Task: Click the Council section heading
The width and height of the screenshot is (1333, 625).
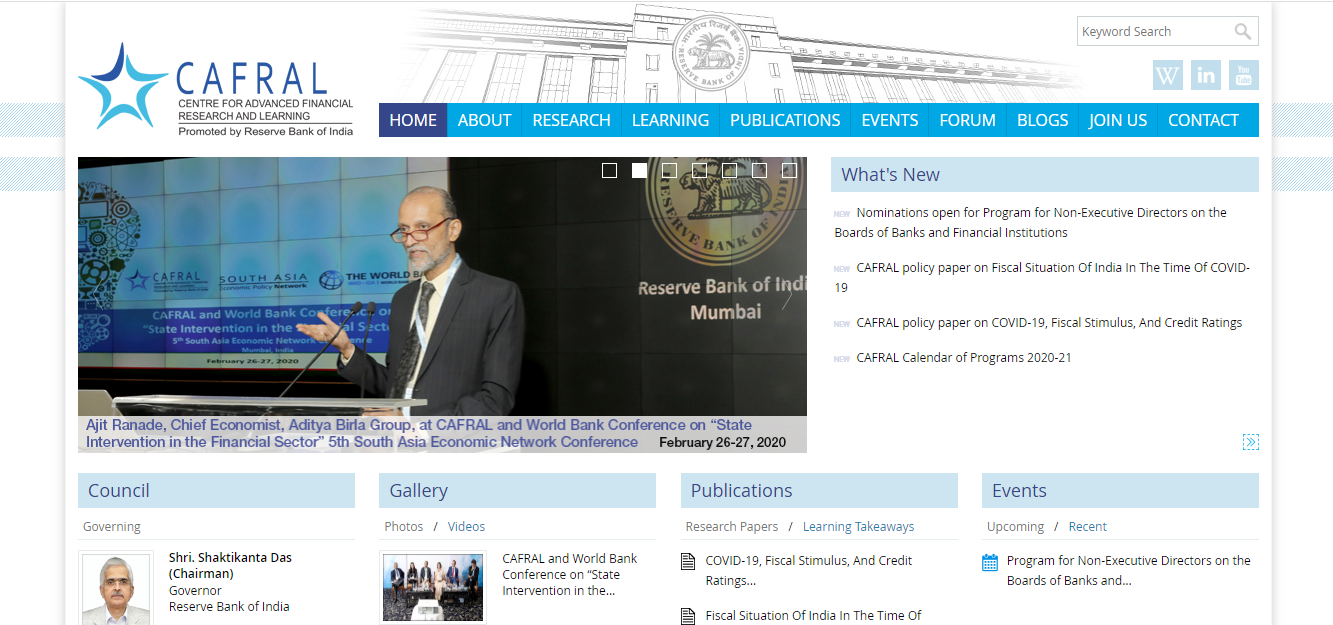Action: tap(216, 490)
